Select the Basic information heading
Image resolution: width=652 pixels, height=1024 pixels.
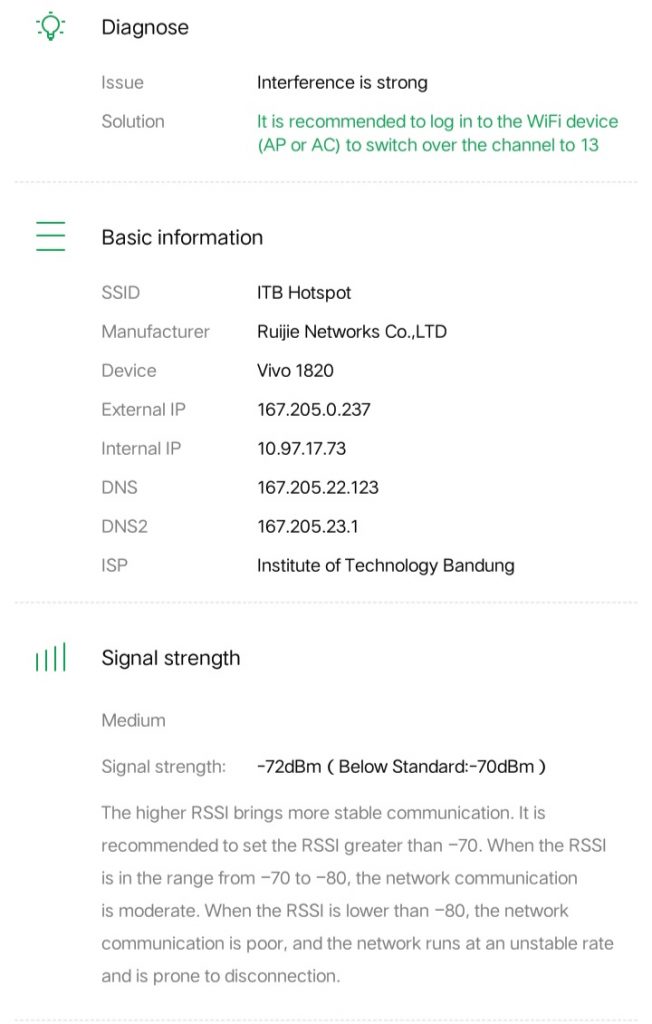point(182,238)
